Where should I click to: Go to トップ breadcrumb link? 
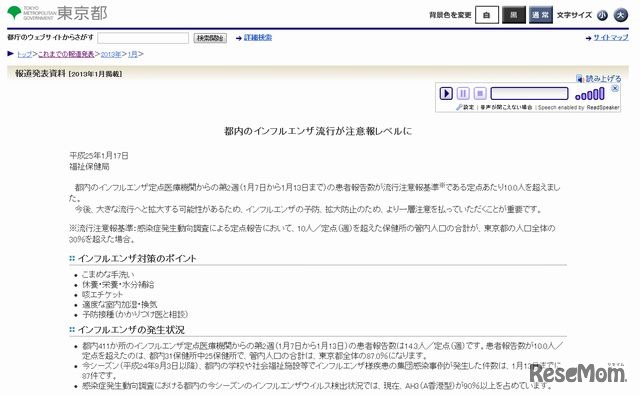[x=24, y=54]
